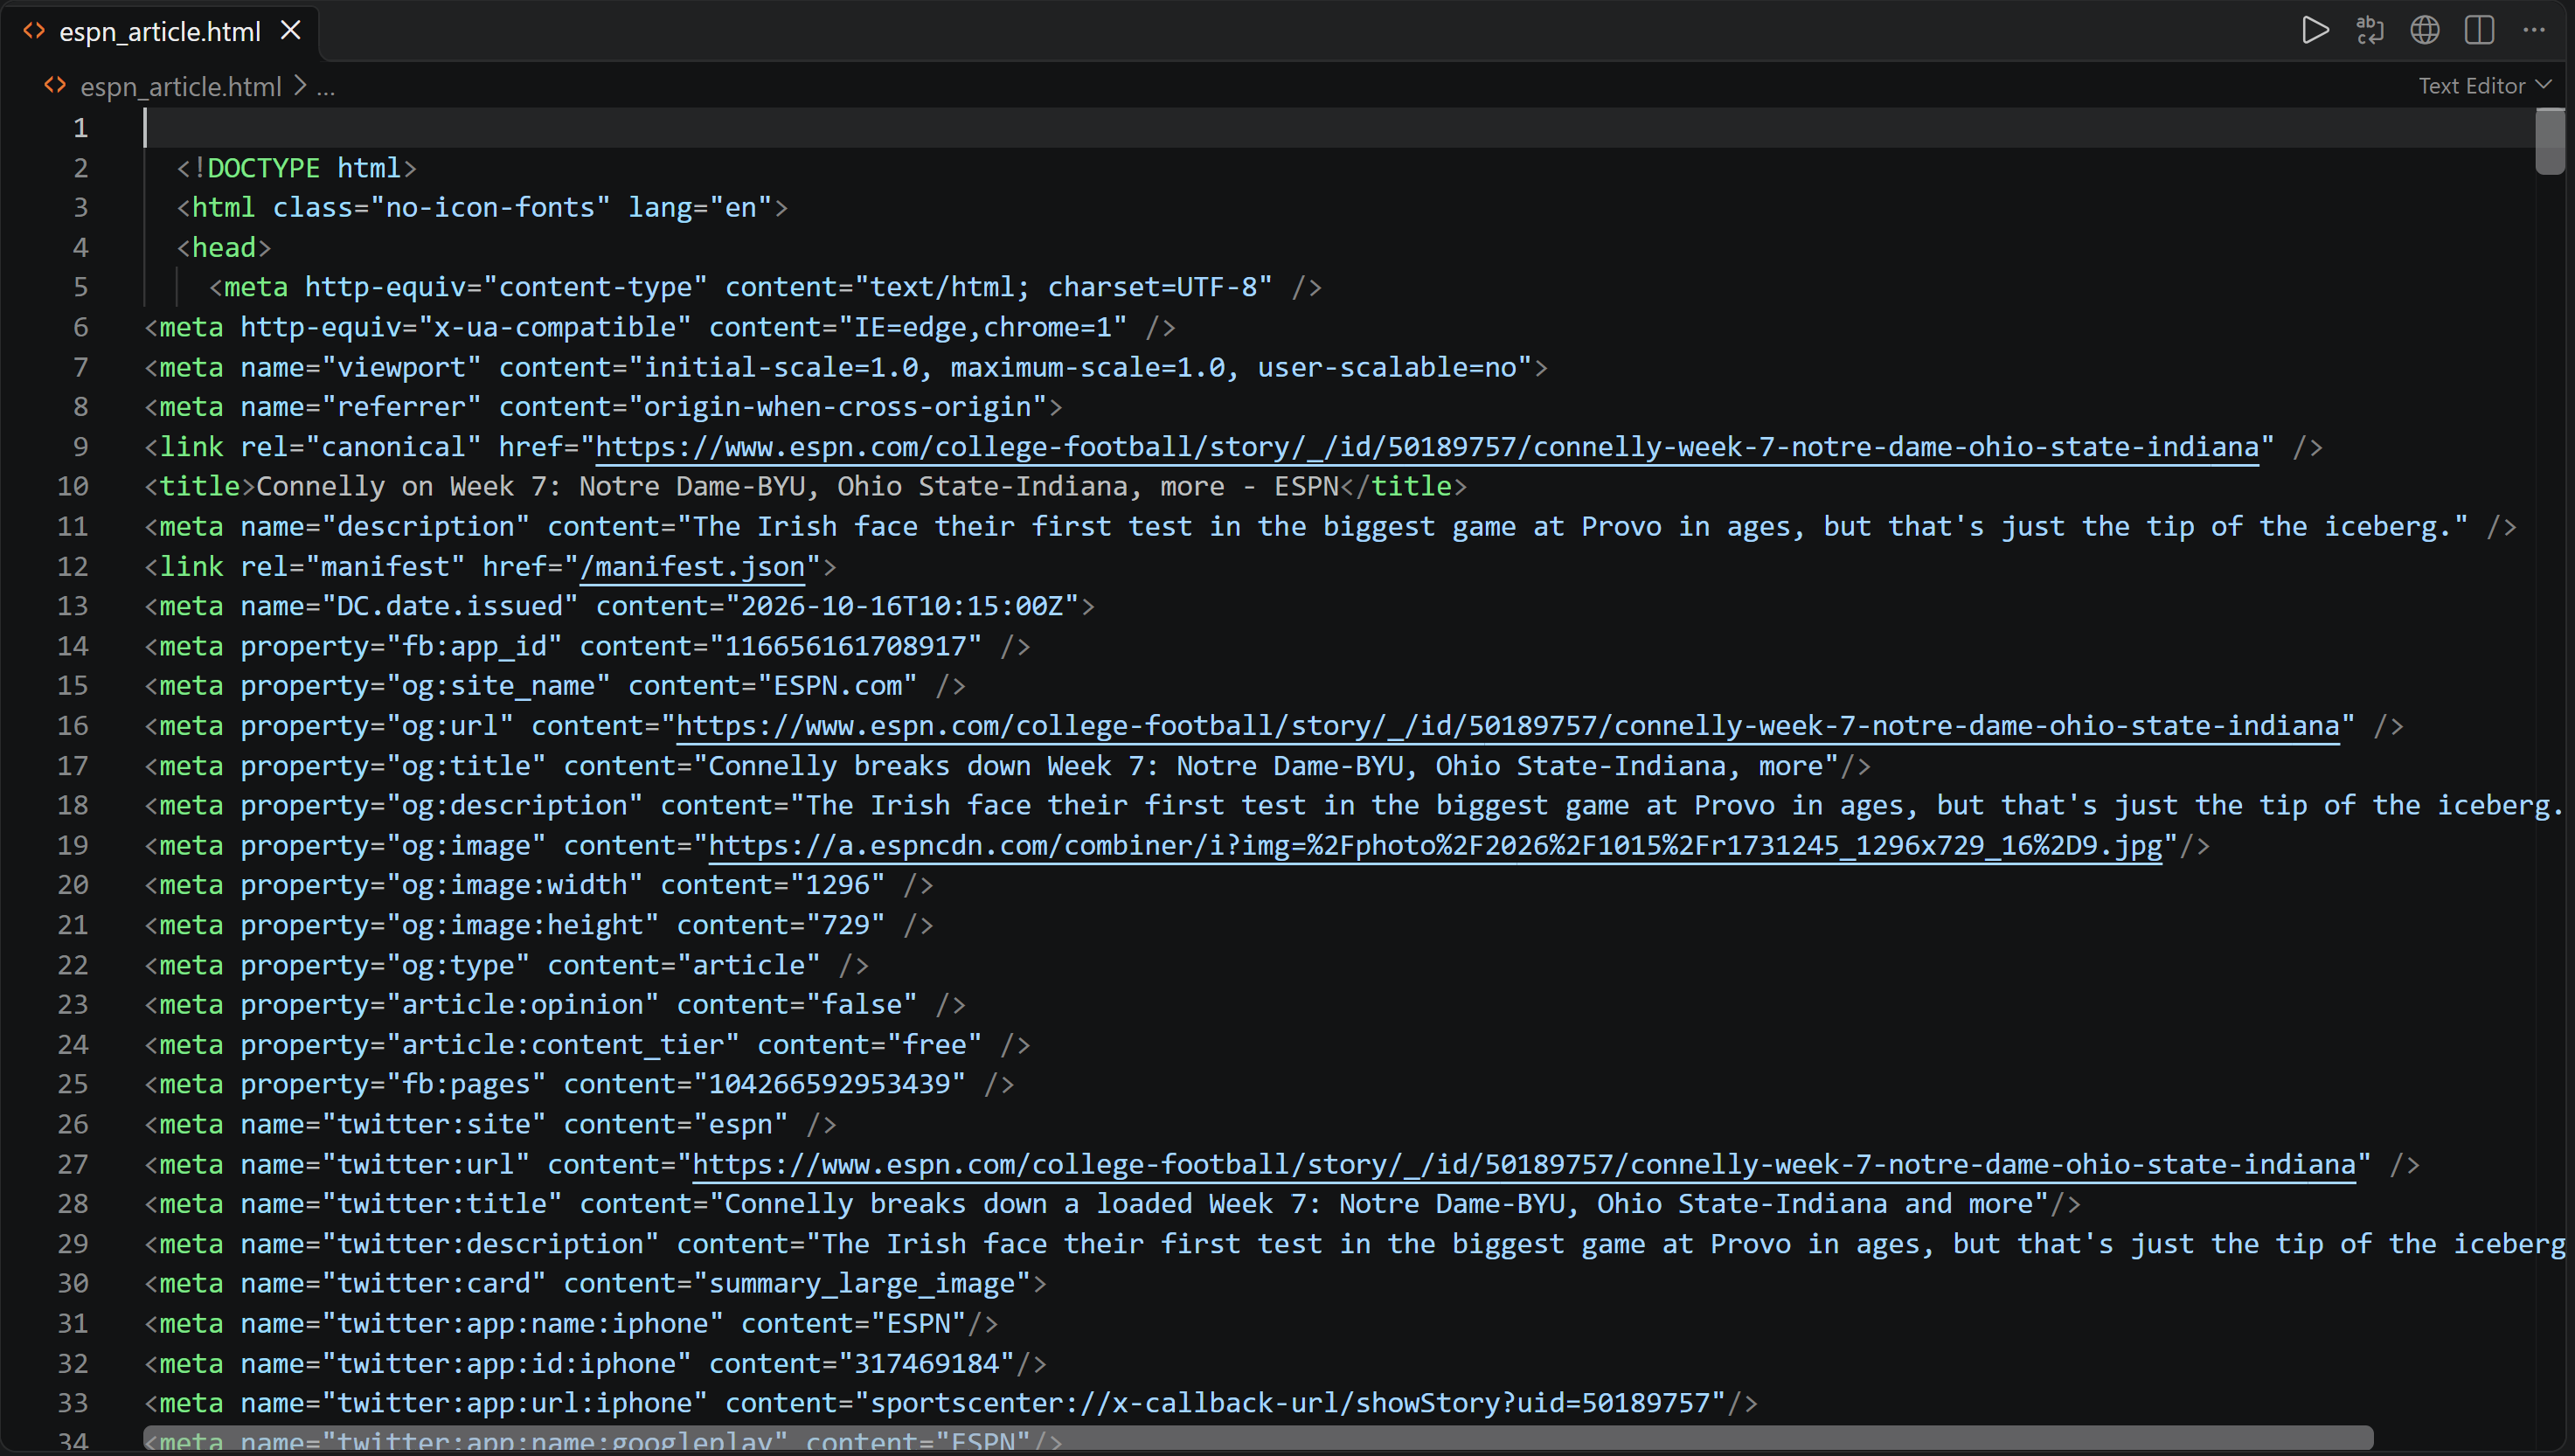
Task: Click the article:opinion content 'false'
Action: (x=862, y=1005)
